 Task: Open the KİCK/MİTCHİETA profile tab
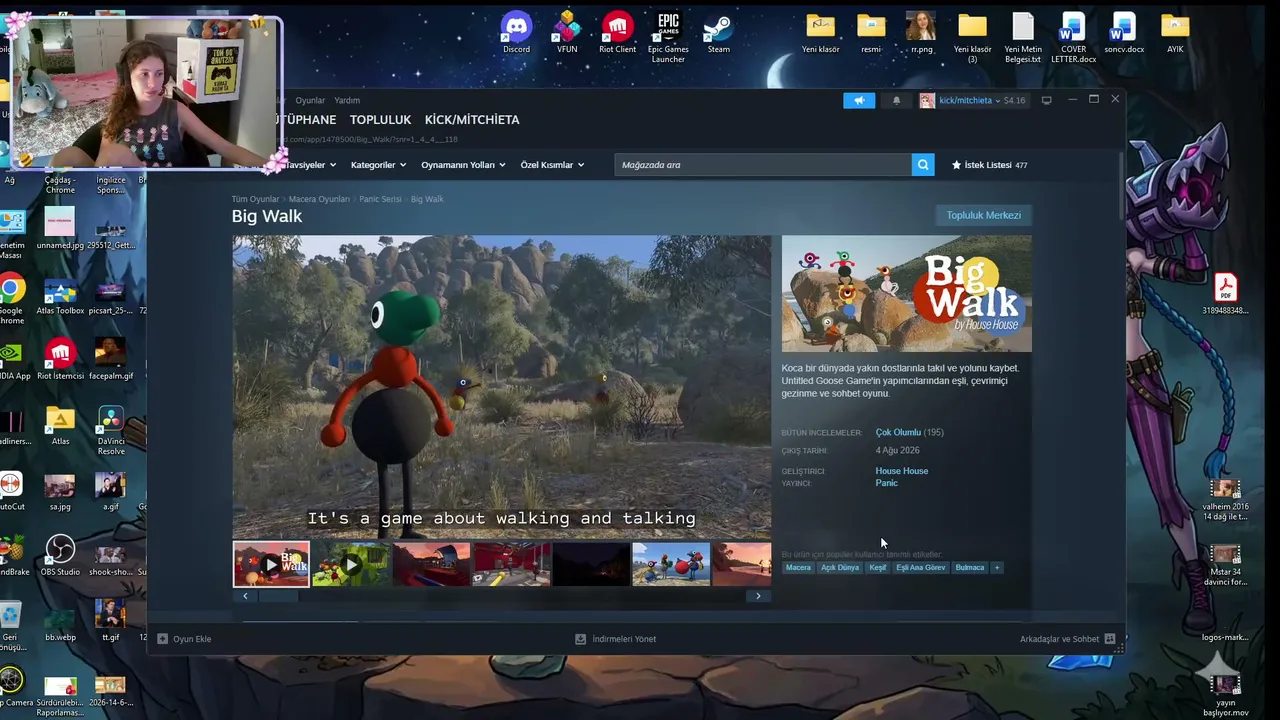472,120
